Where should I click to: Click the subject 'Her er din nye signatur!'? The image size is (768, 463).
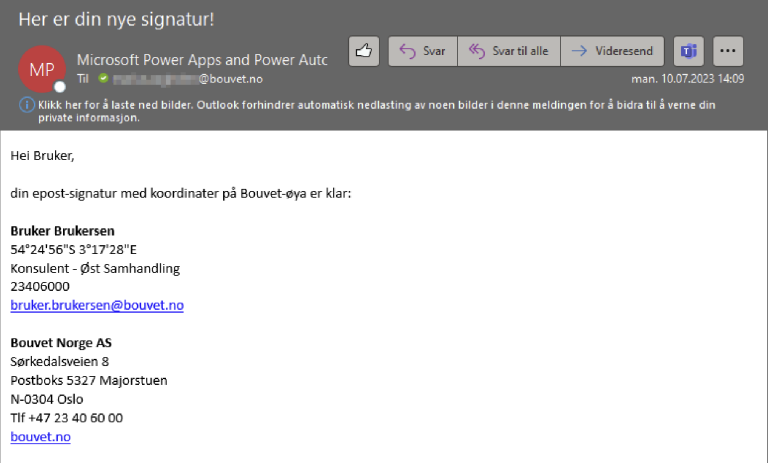click(117, 20)
